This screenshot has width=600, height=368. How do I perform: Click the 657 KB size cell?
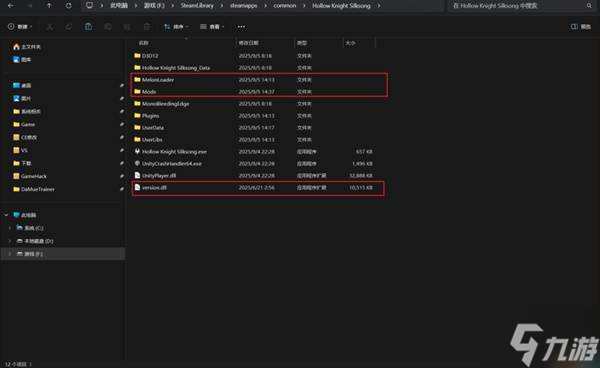click(364, 152)
